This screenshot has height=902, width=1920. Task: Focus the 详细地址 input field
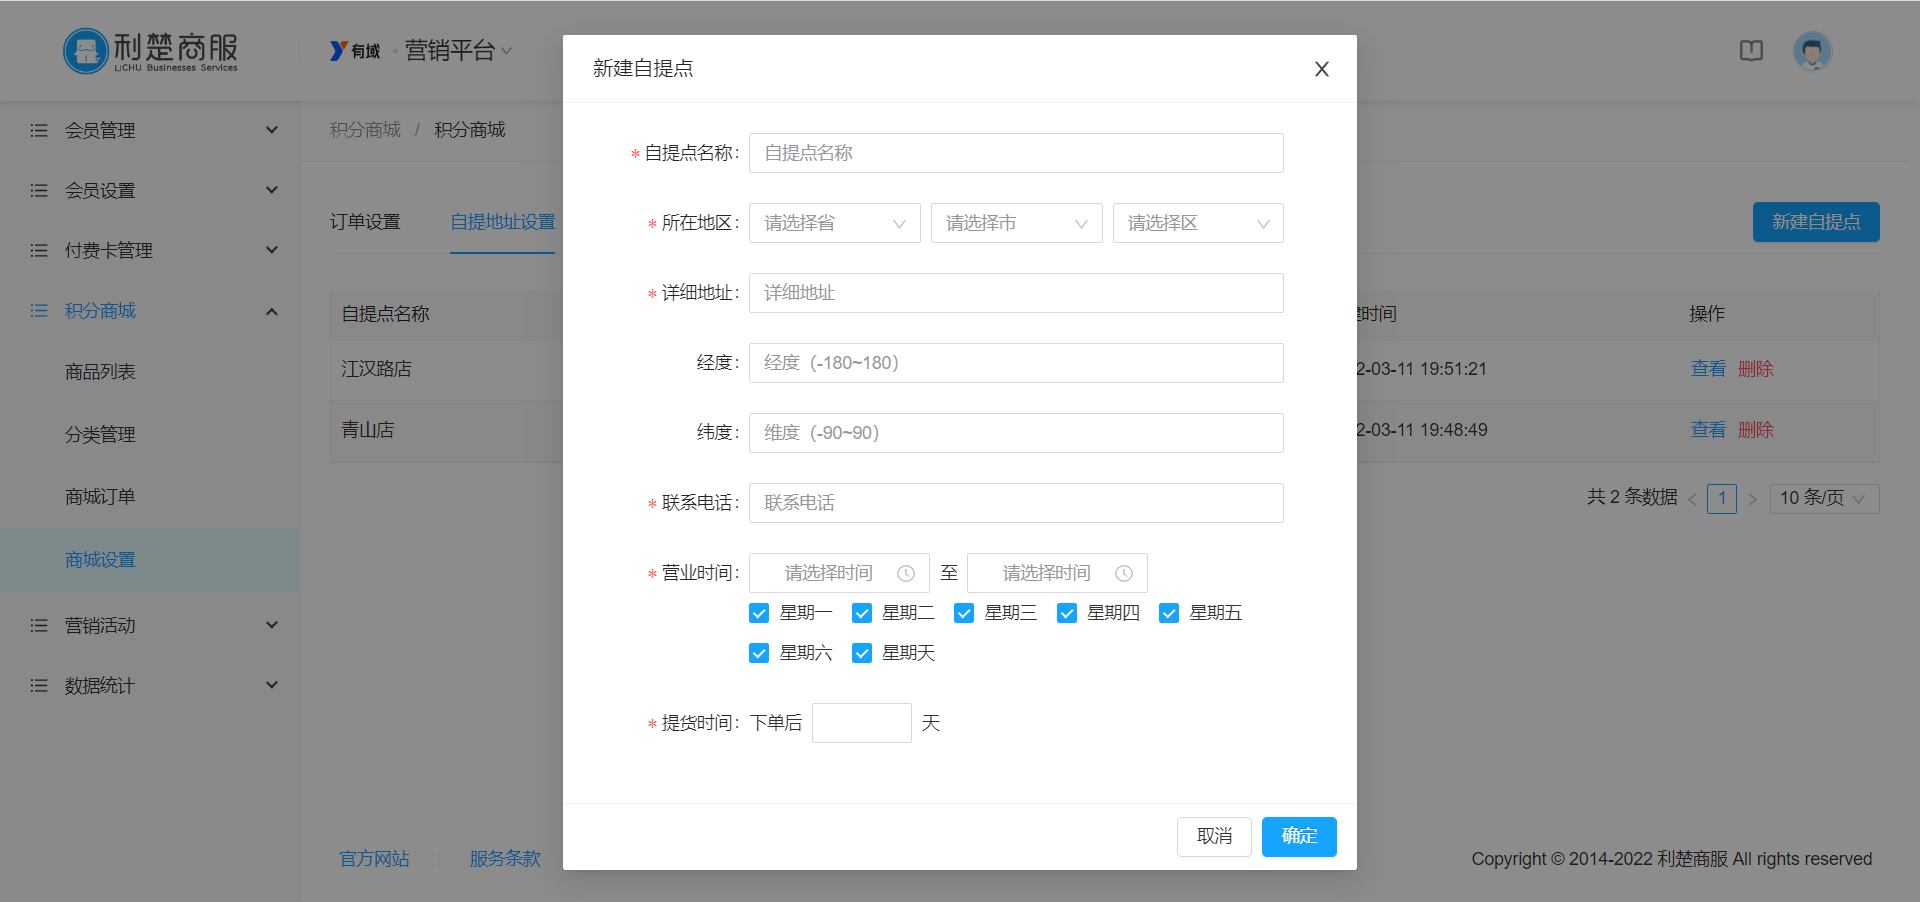[1016, 293]
